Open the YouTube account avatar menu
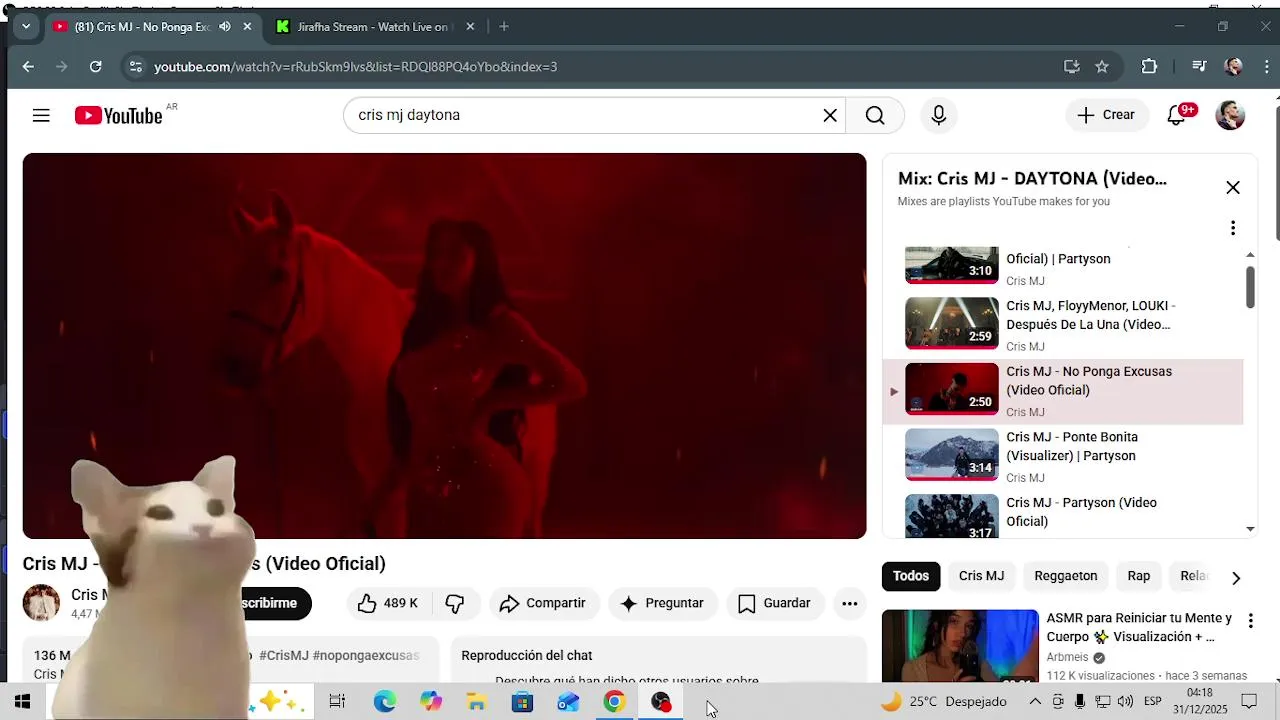Screen dimensions: 1280x720 click(x=1230, y=115)
